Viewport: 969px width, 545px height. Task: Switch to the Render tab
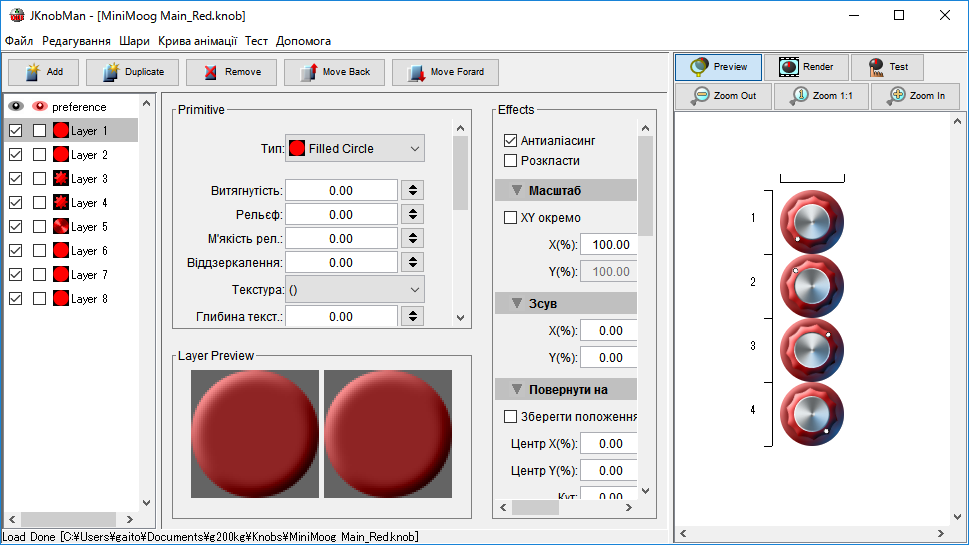click(806, 67)
